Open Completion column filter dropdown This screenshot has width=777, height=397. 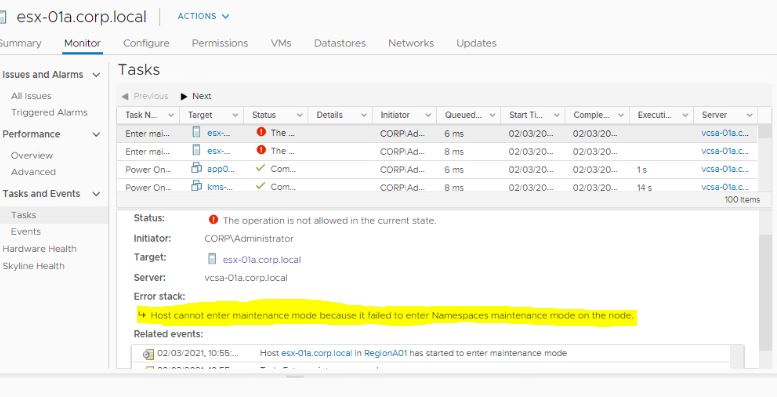point(620,115)
